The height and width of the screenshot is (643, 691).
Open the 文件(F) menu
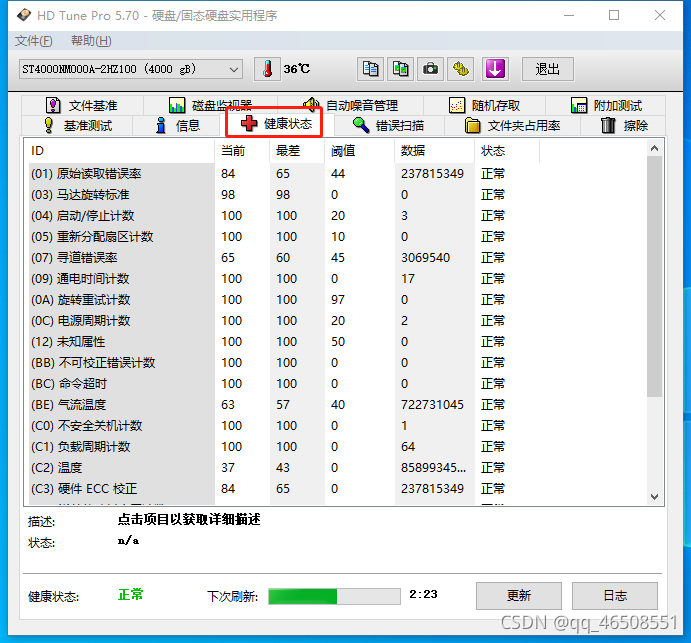[x=33, y=41]
